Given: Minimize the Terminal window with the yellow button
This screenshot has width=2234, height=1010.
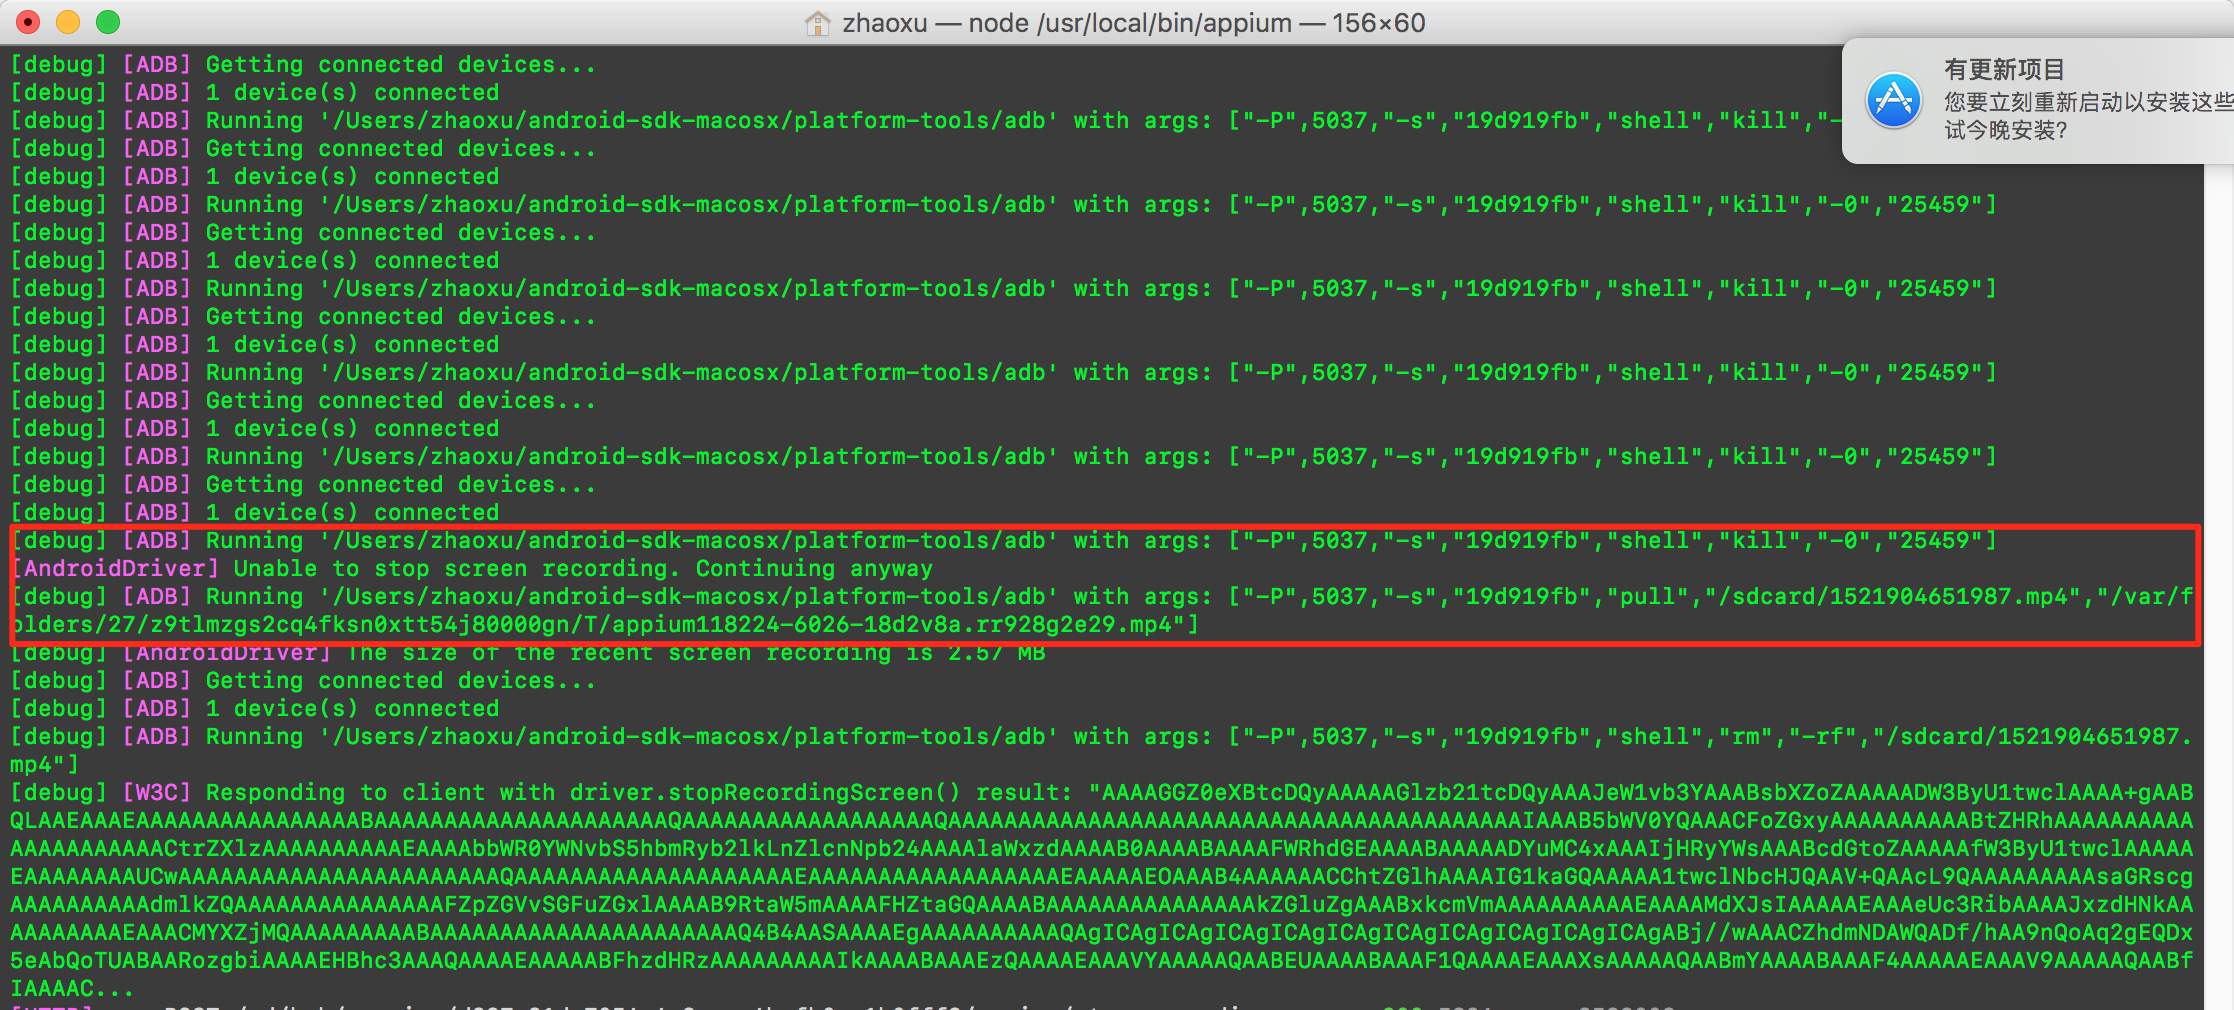Looking at the screenshot, I should click(68, 22).
